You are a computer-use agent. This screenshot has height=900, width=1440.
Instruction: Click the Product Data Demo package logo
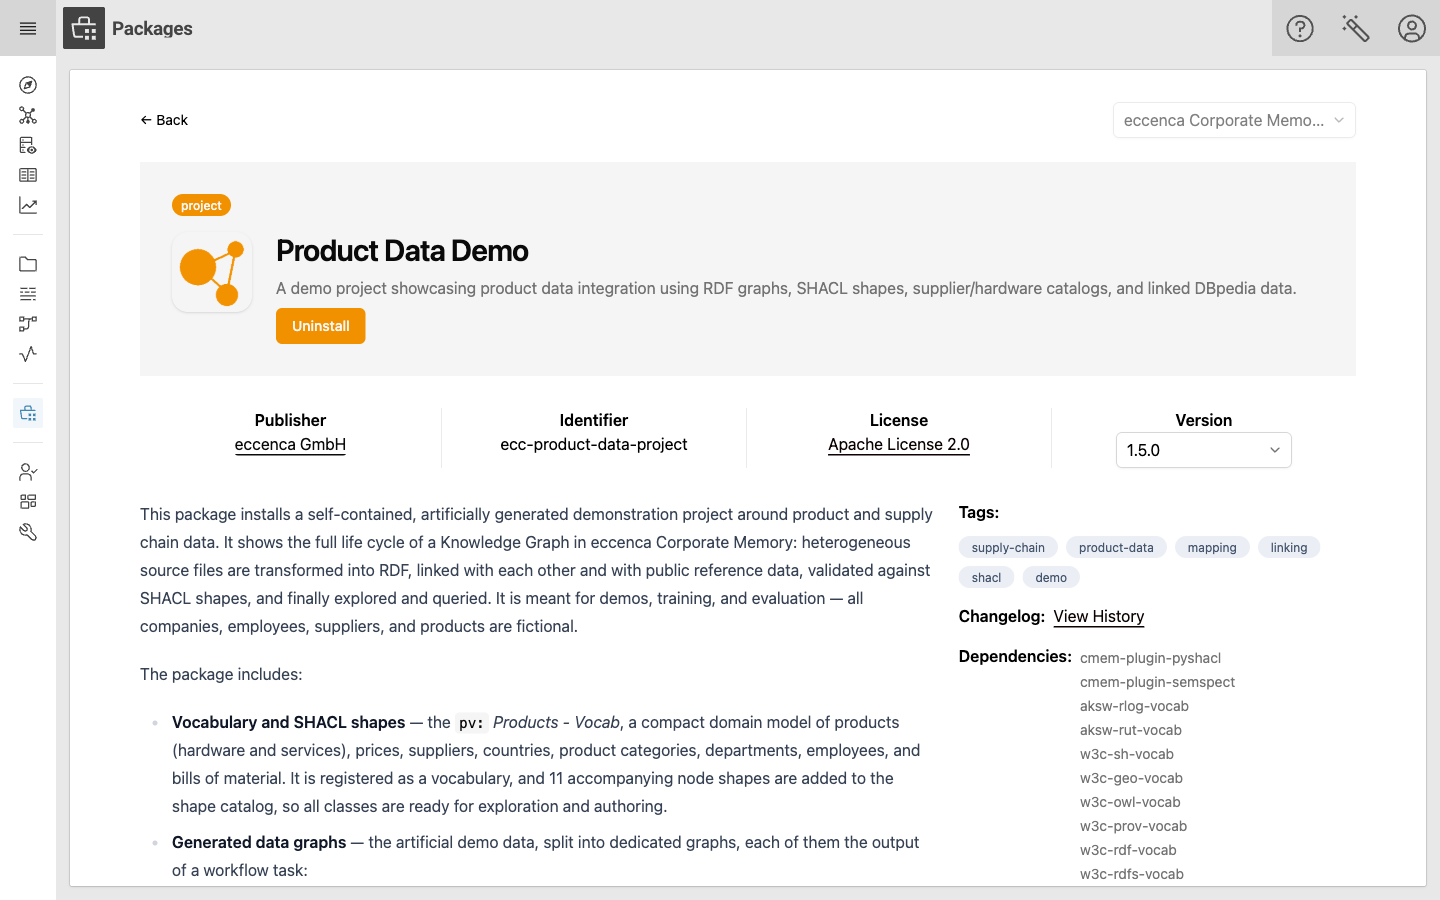[x=212, y=272]
